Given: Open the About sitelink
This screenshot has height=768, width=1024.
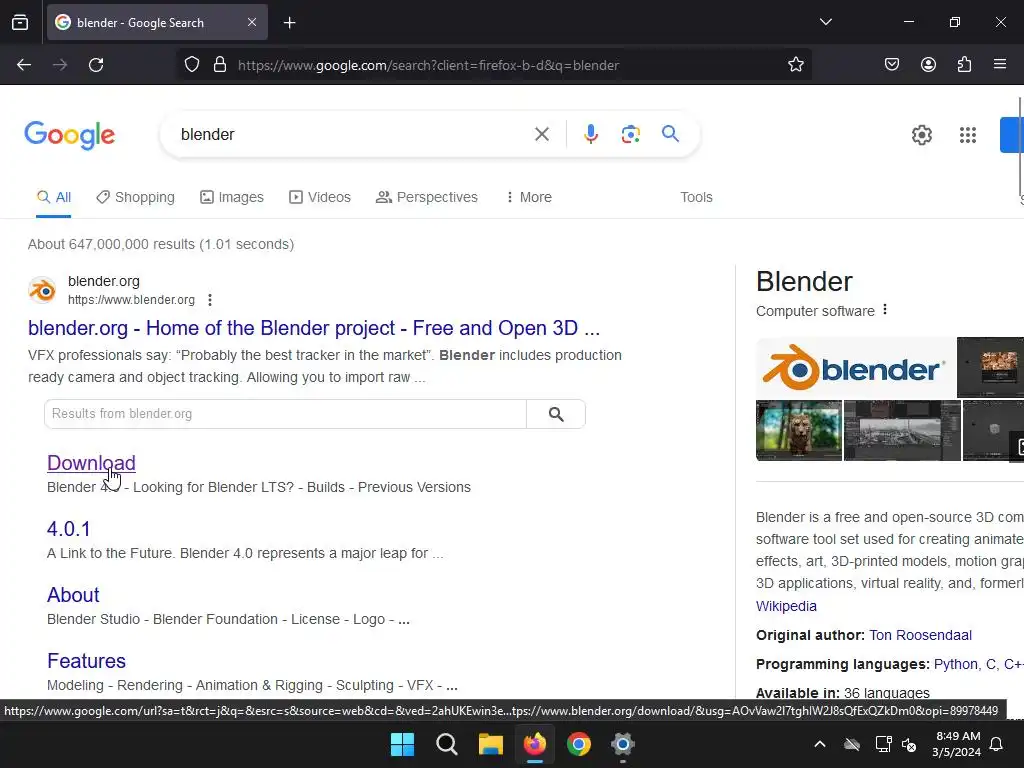Looking at the screenshot, I should click(73, 595).
